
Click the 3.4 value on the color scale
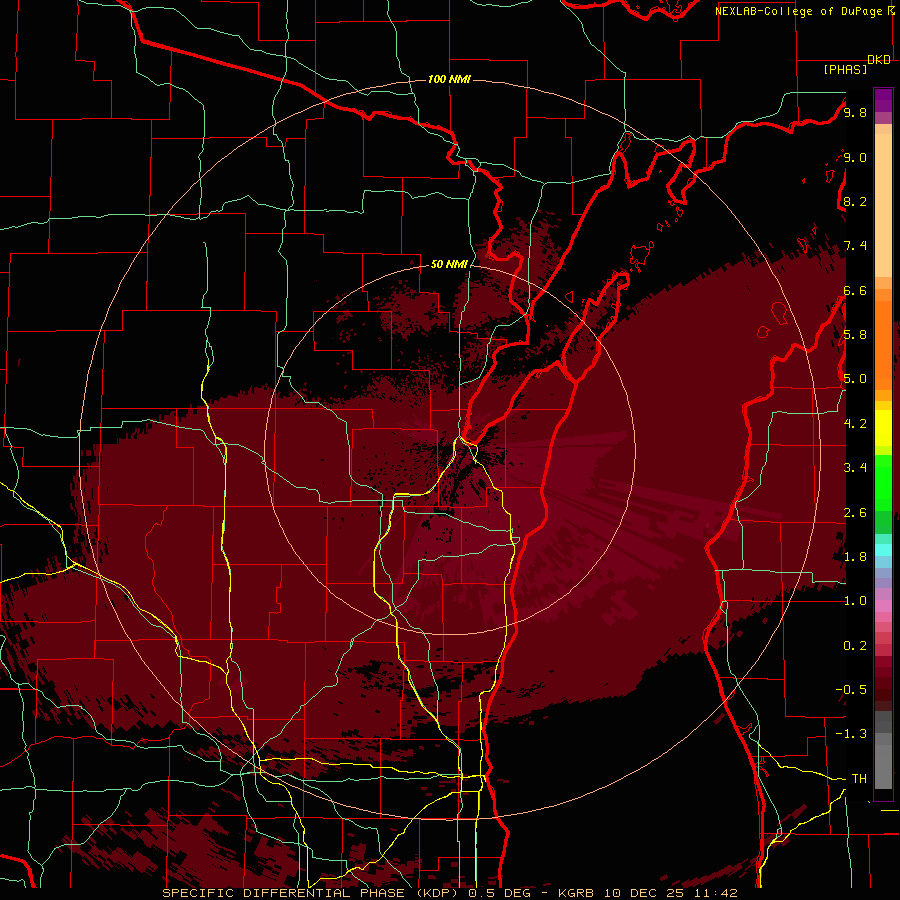pyautogui.click(x=855, y=468)
